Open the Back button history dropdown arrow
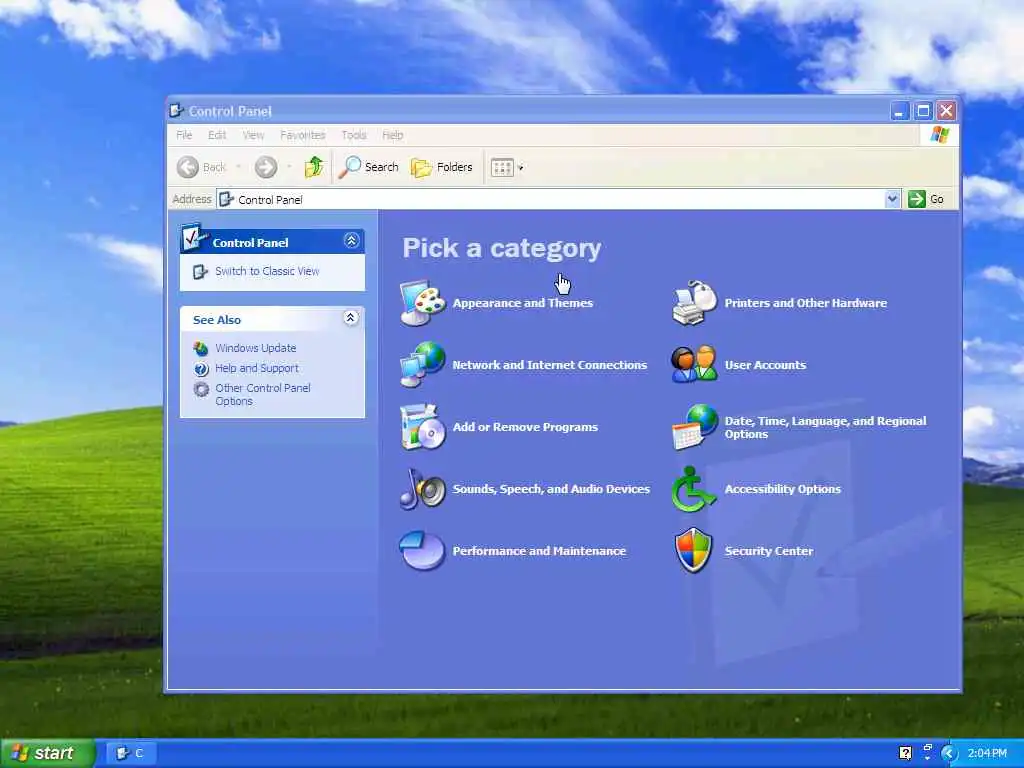The image size is (1024, 768). pyautogui.click(x=238, y=167)
